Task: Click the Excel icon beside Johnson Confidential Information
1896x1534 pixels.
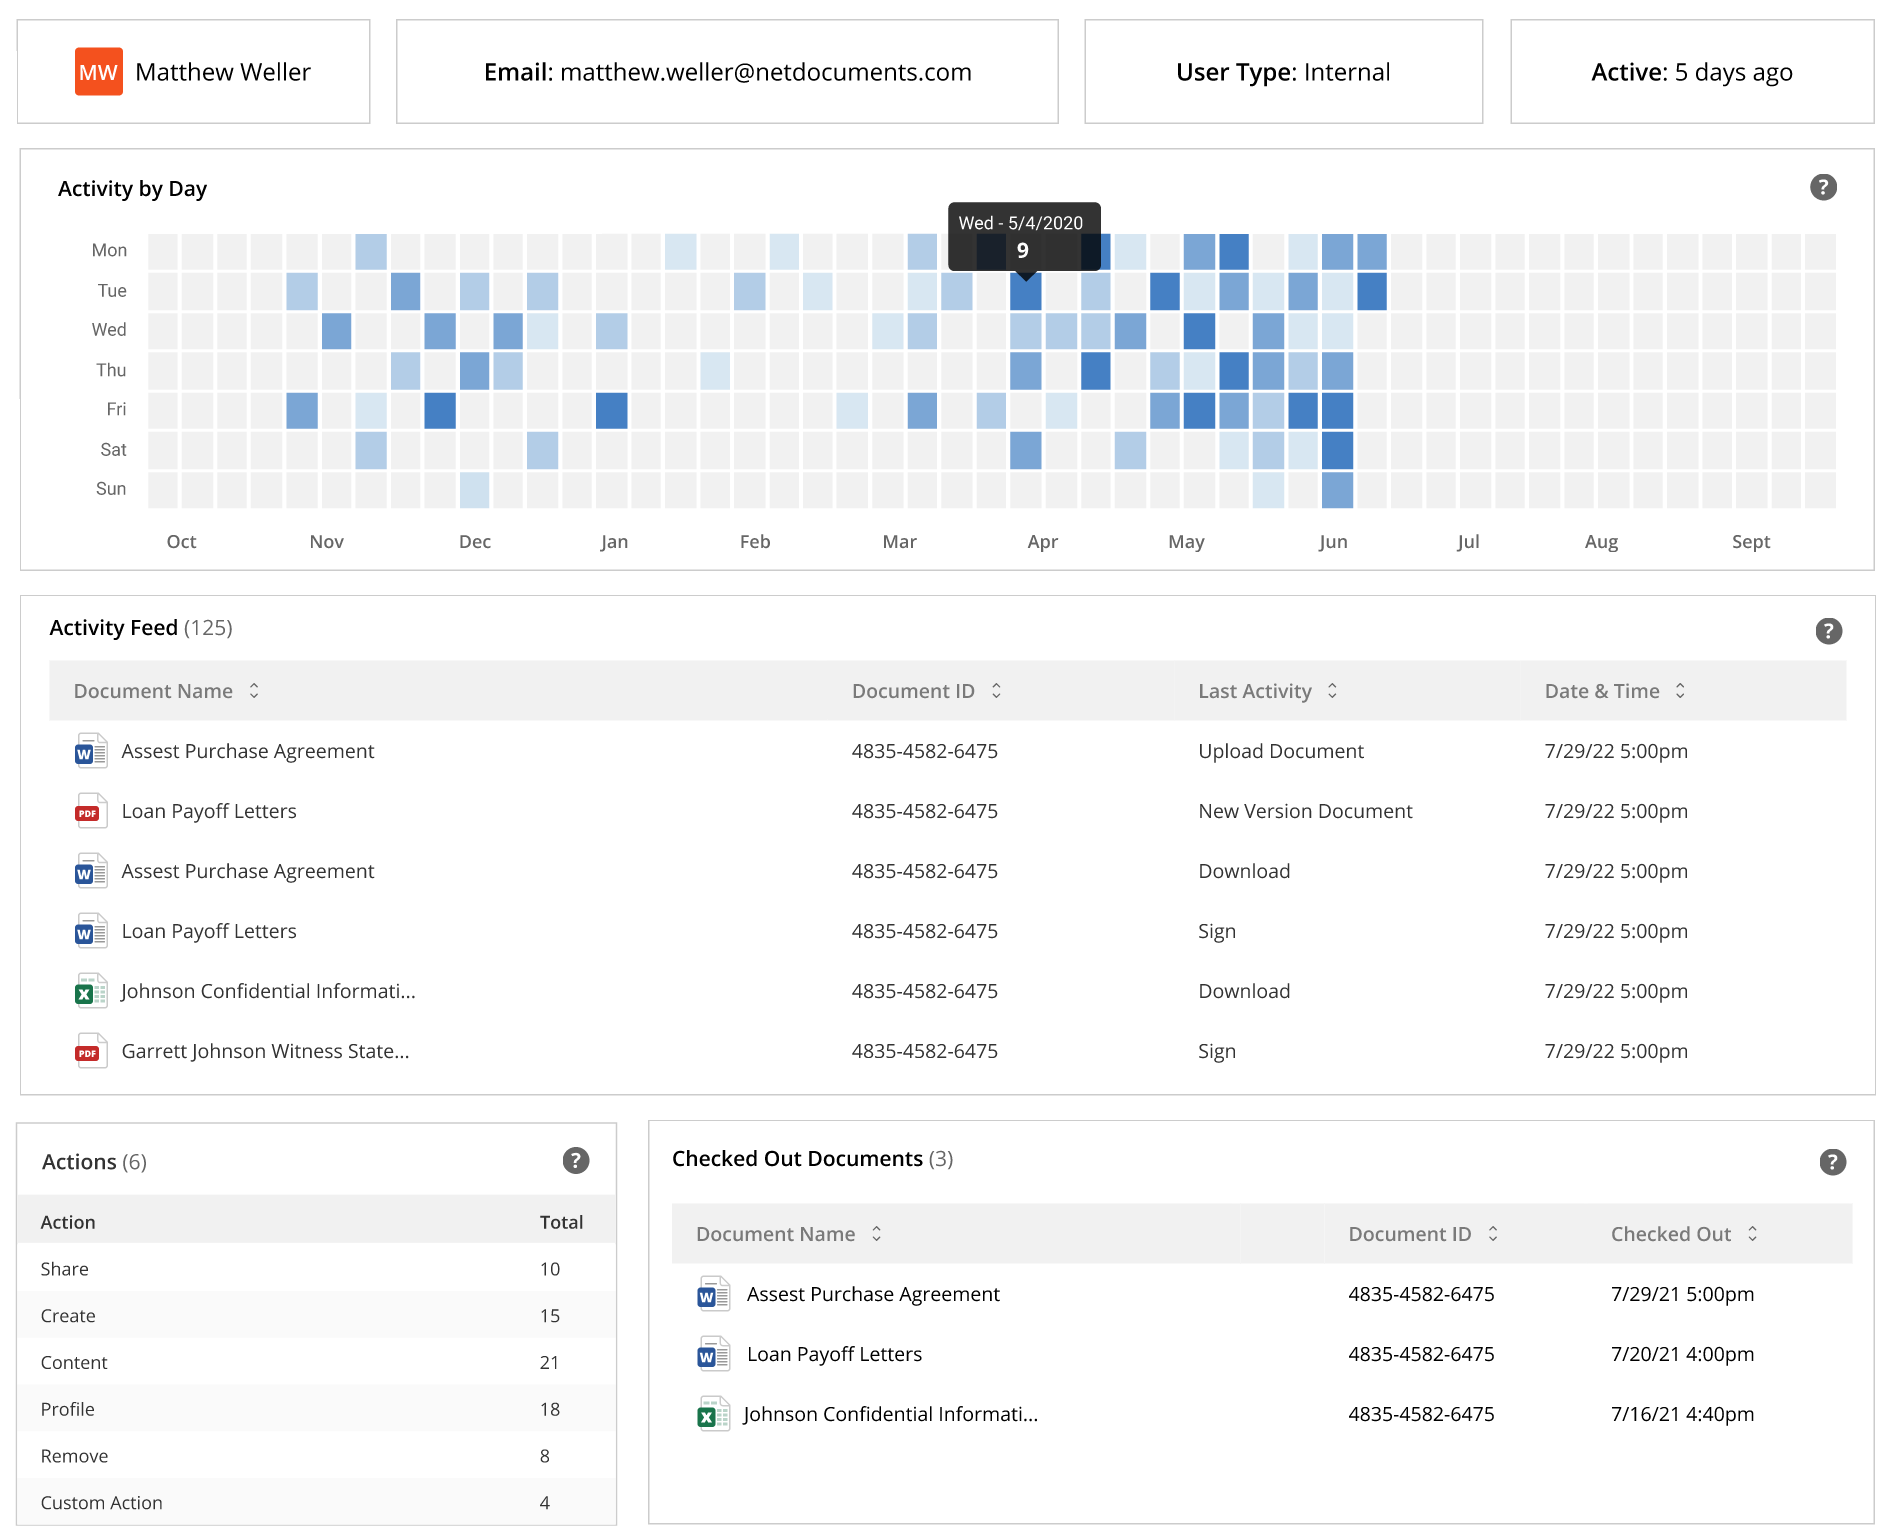Action: pyautogui.click(x=90, y=991)
